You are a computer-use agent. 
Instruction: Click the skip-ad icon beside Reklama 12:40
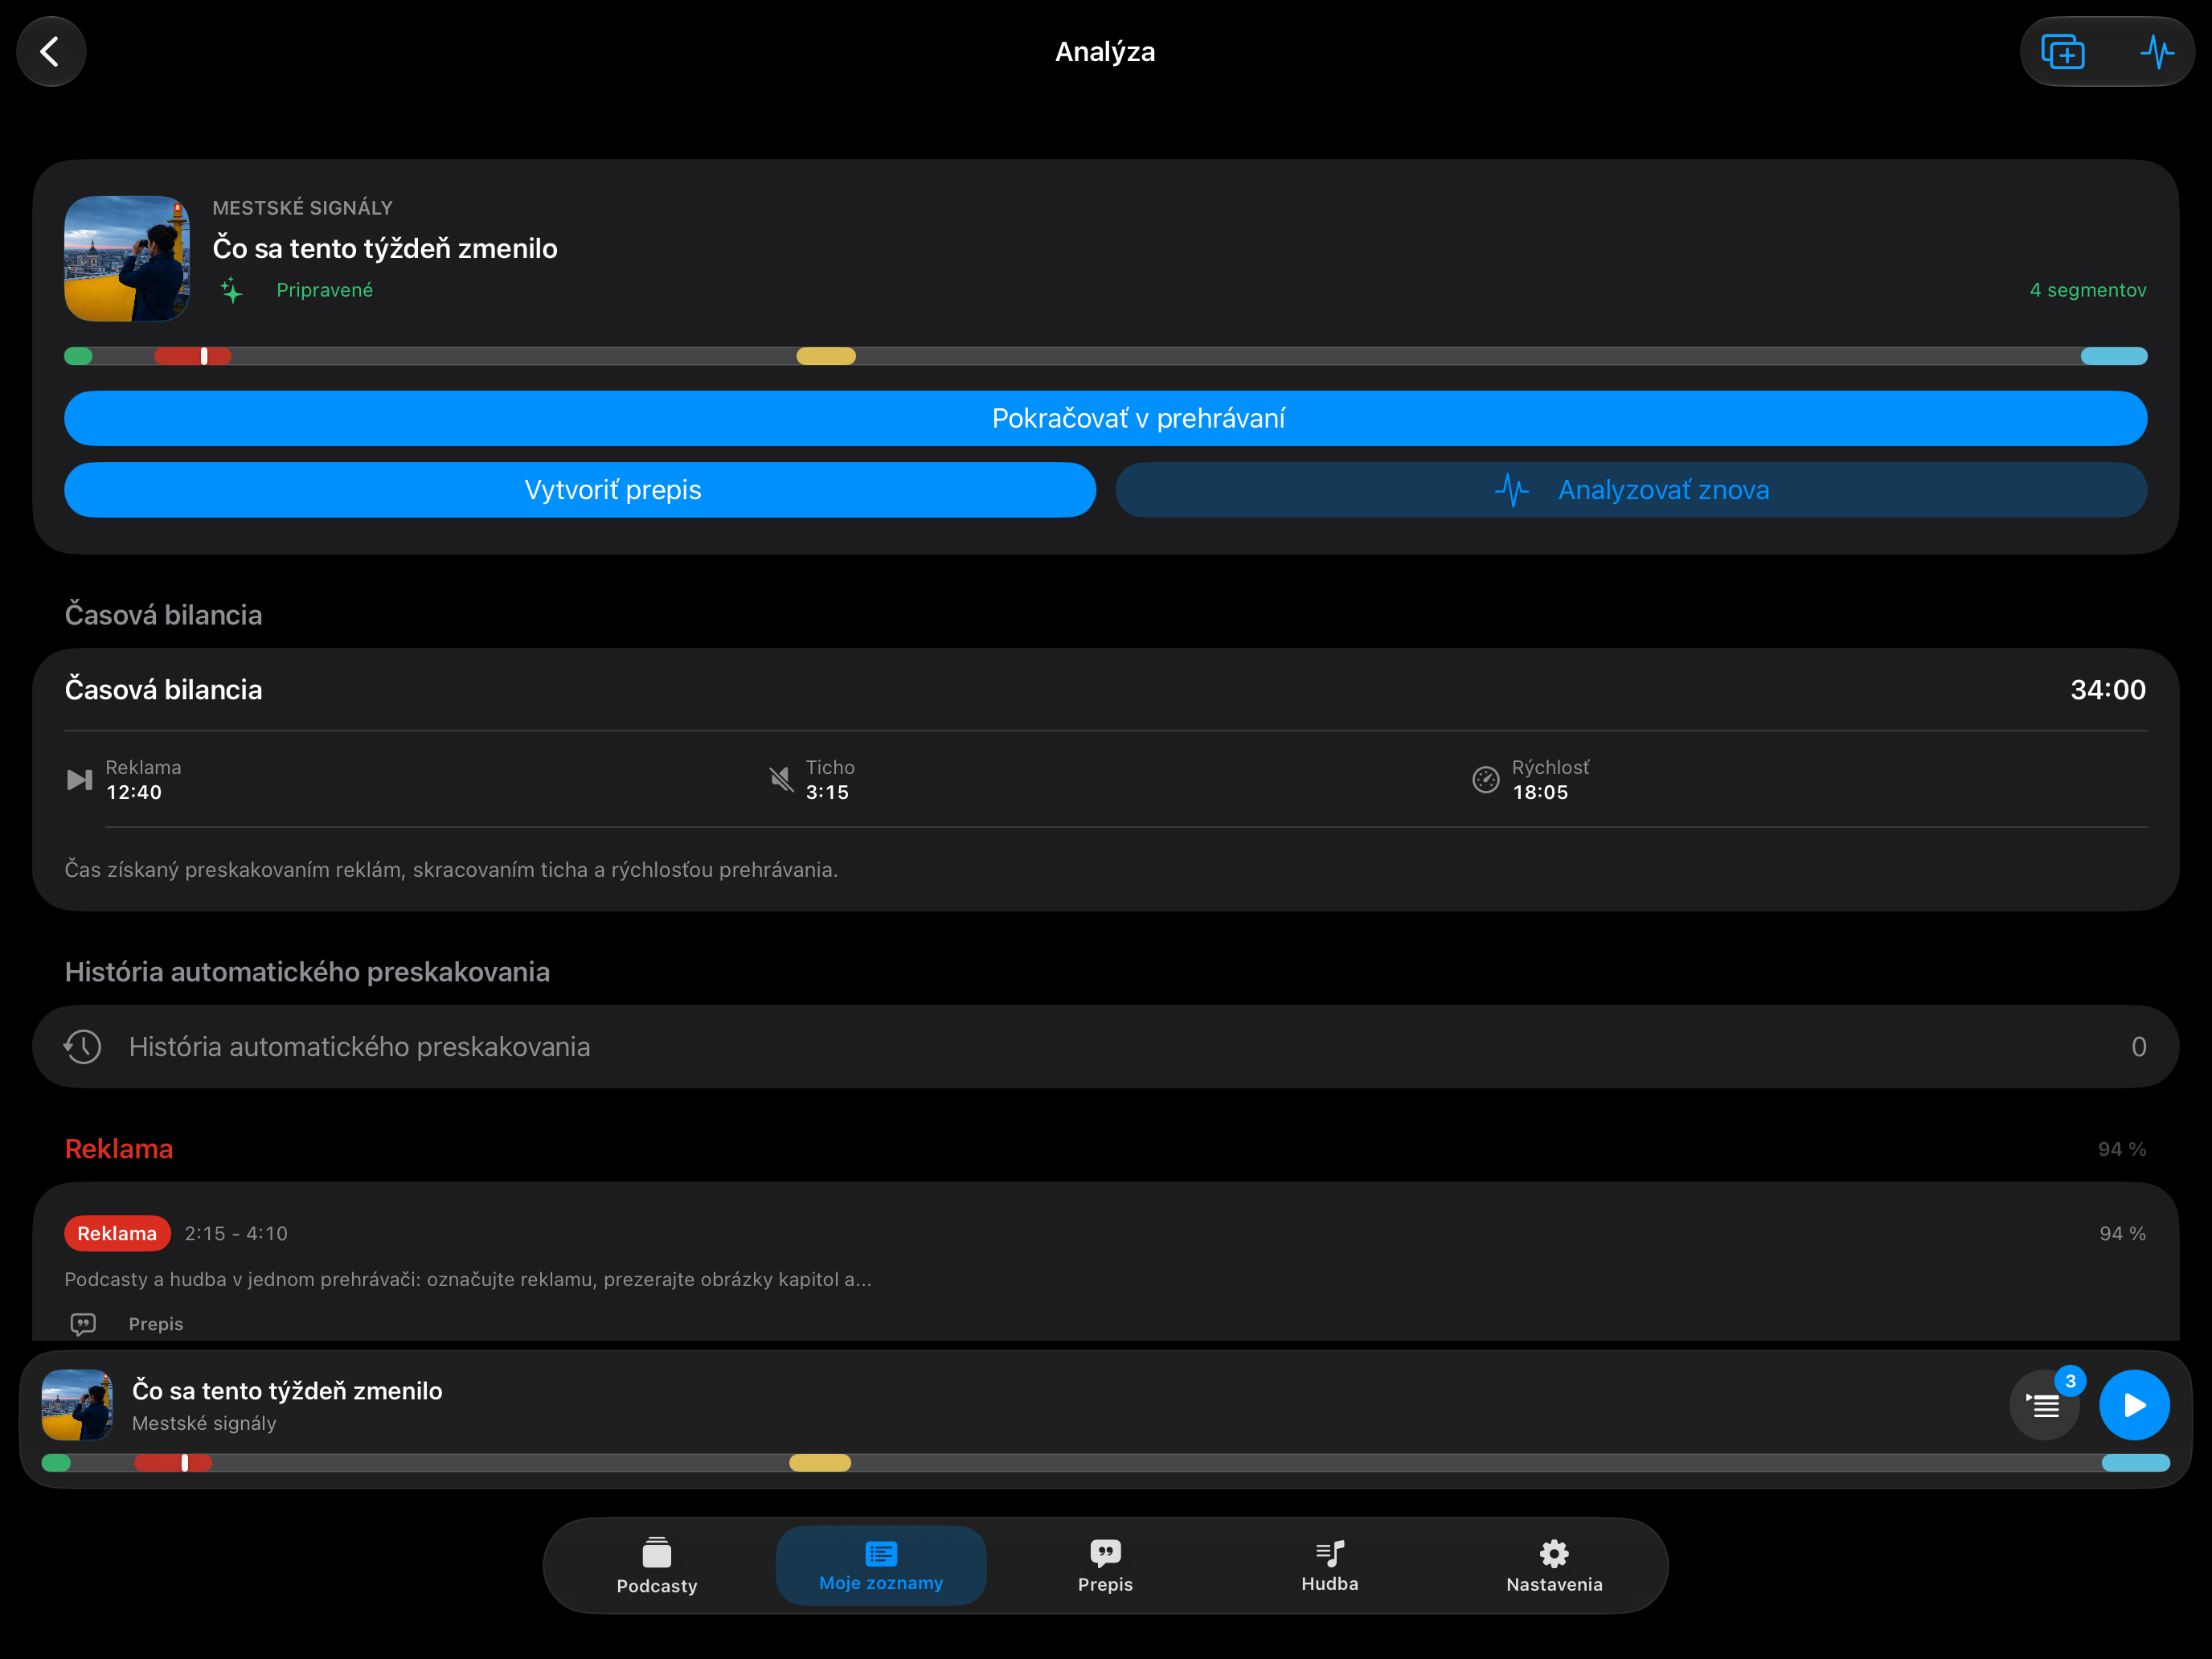79,780
